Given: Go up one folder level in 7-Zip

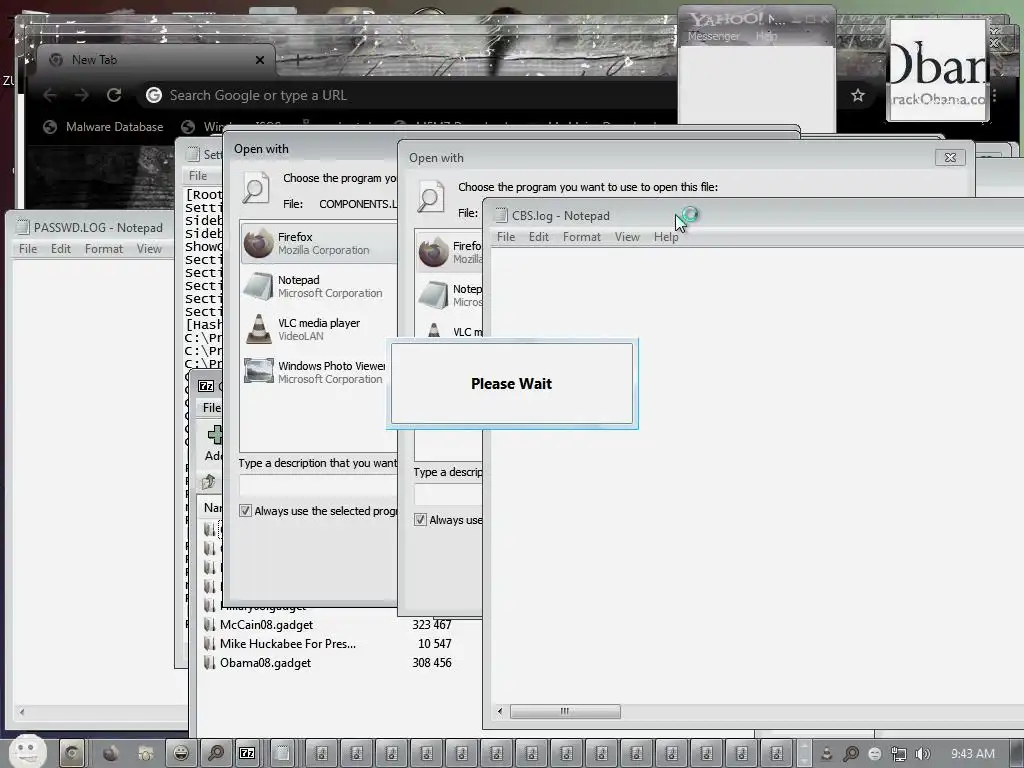Looking at the screenshot, I should point(209,482).
